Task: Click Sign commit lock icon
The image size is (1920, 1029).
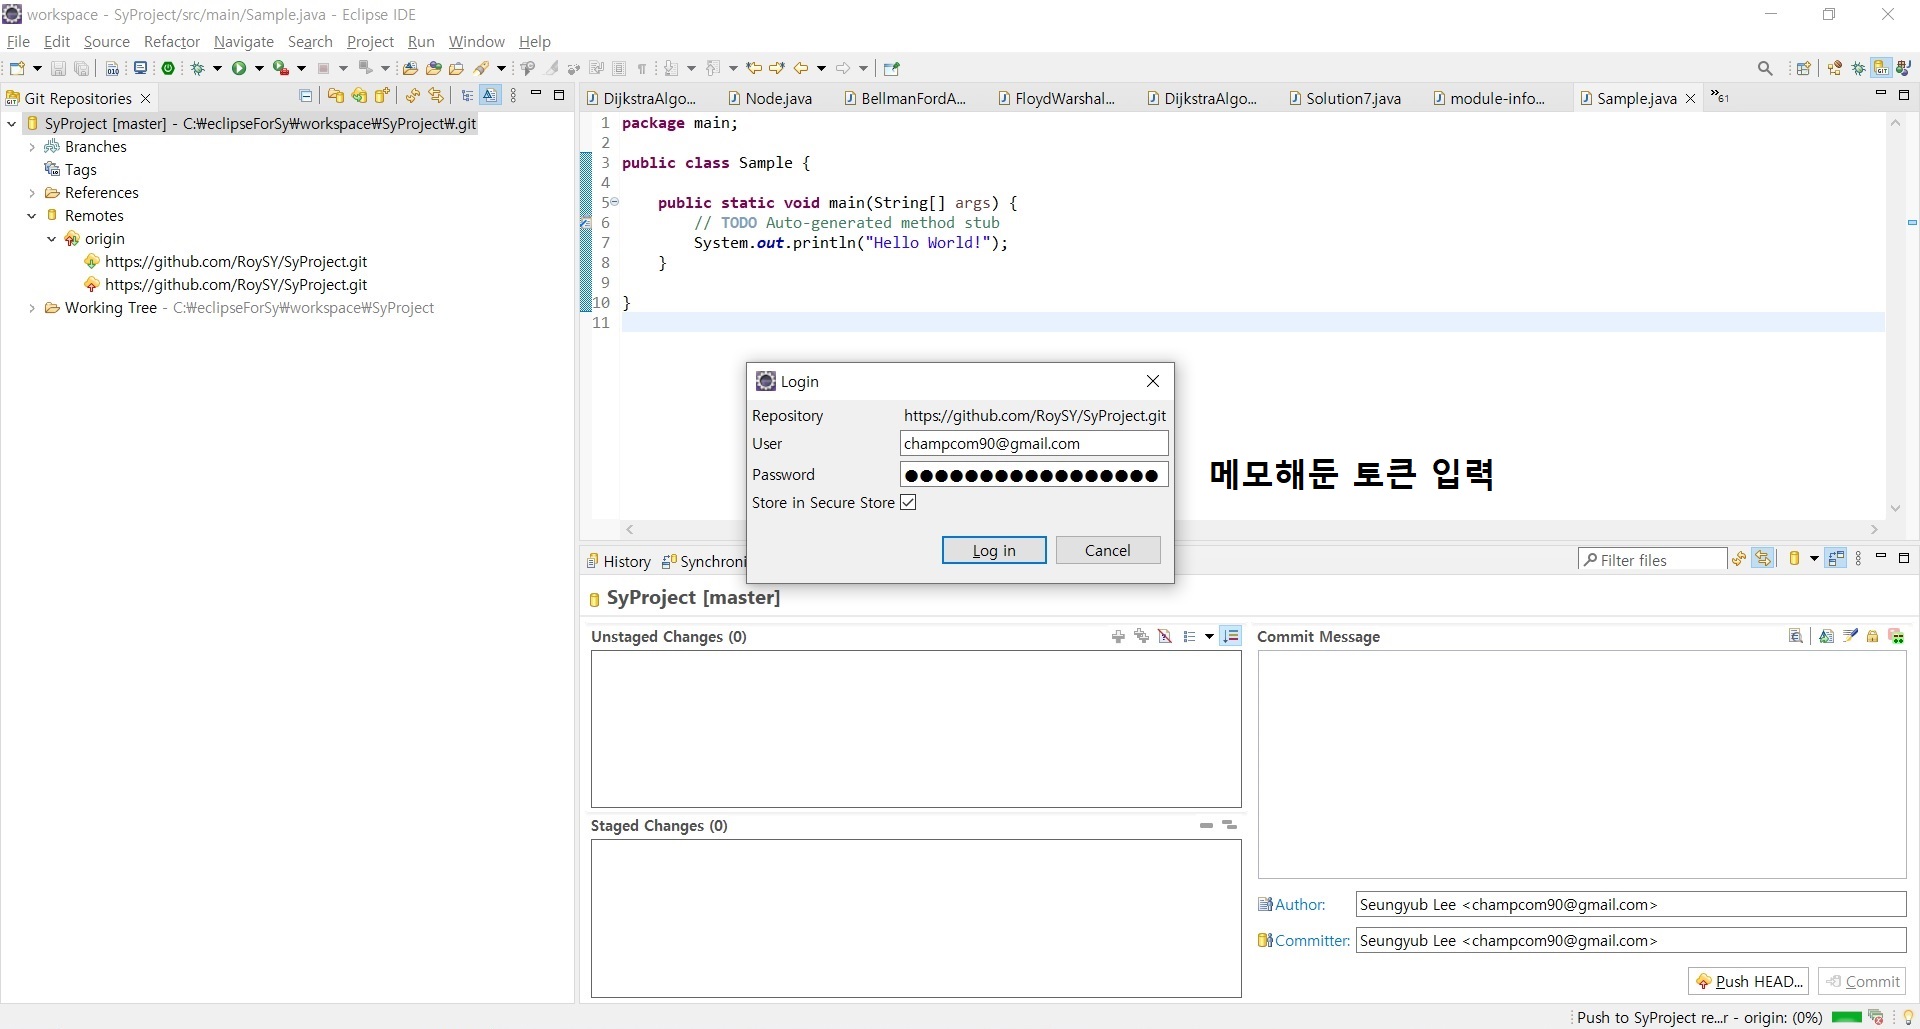Action: coord(1873,636)
